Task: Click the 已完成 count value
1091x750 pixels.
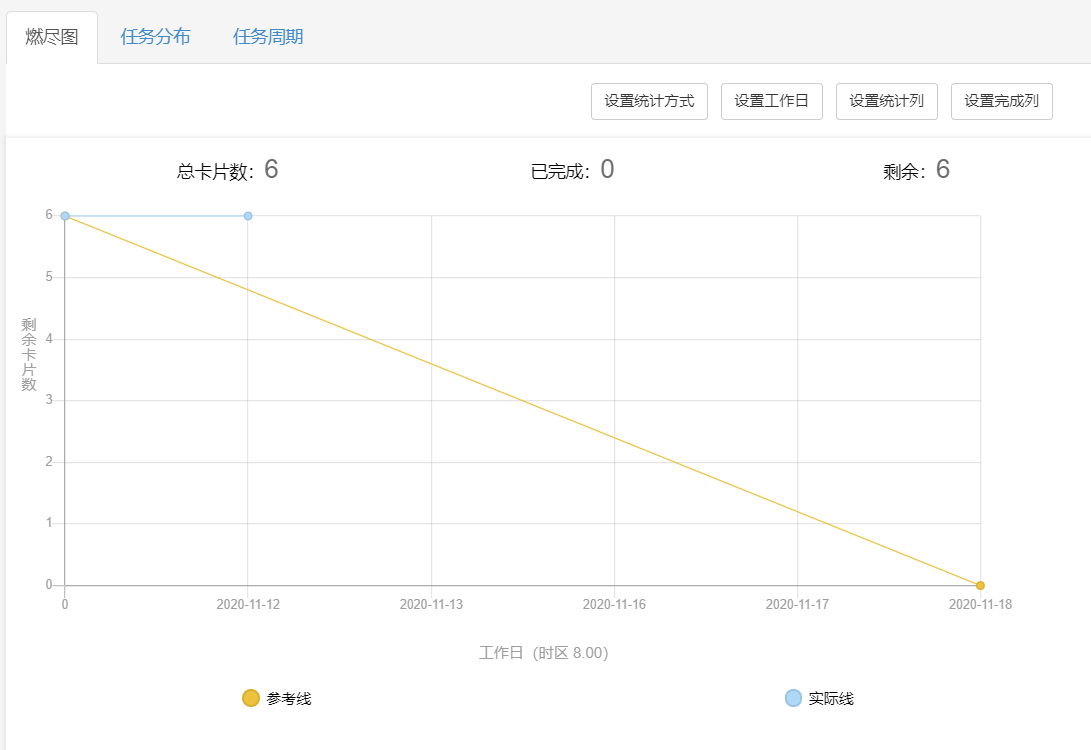Action: point(607,169)
